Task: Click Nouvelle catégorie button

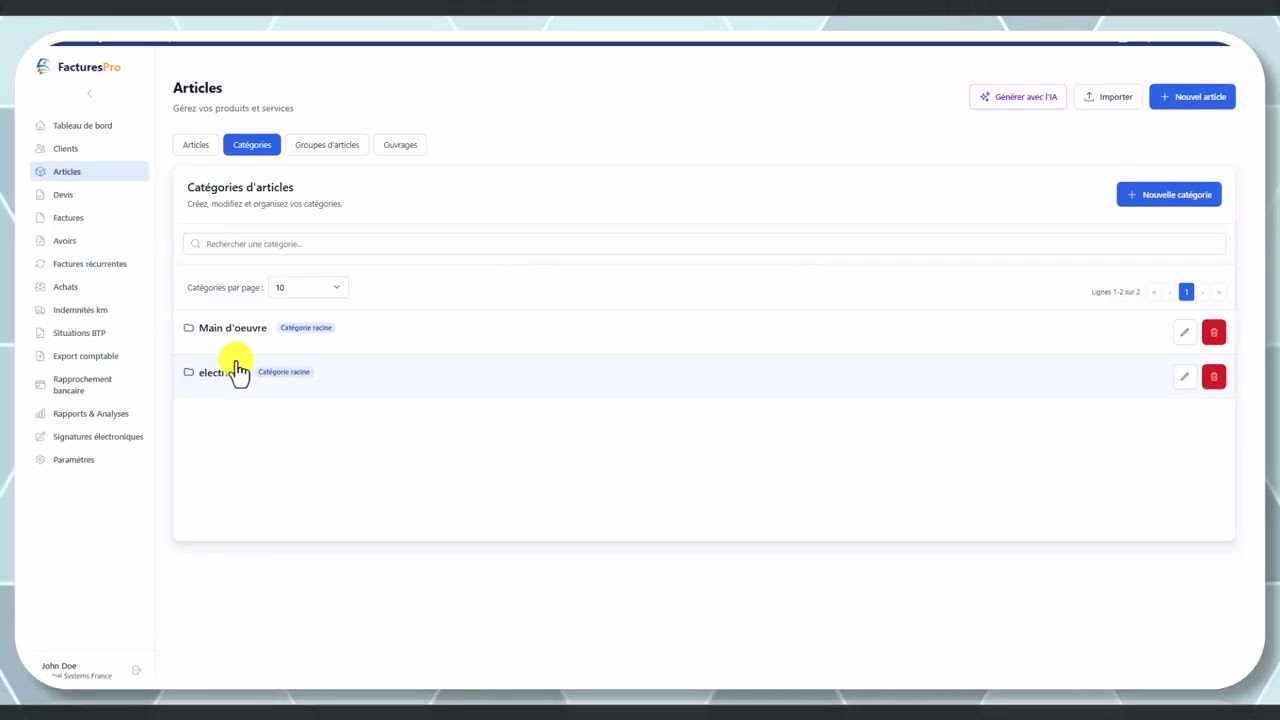Action: pos(1169,195)
